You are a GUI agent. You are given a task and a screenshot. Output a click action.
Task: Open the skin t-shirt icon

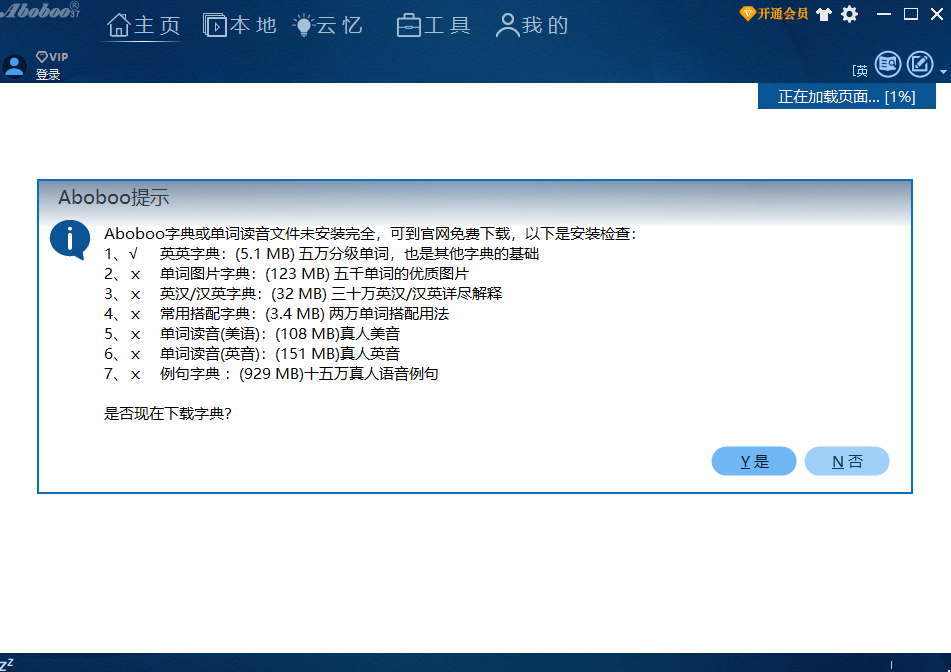click(x=824, y=14)
